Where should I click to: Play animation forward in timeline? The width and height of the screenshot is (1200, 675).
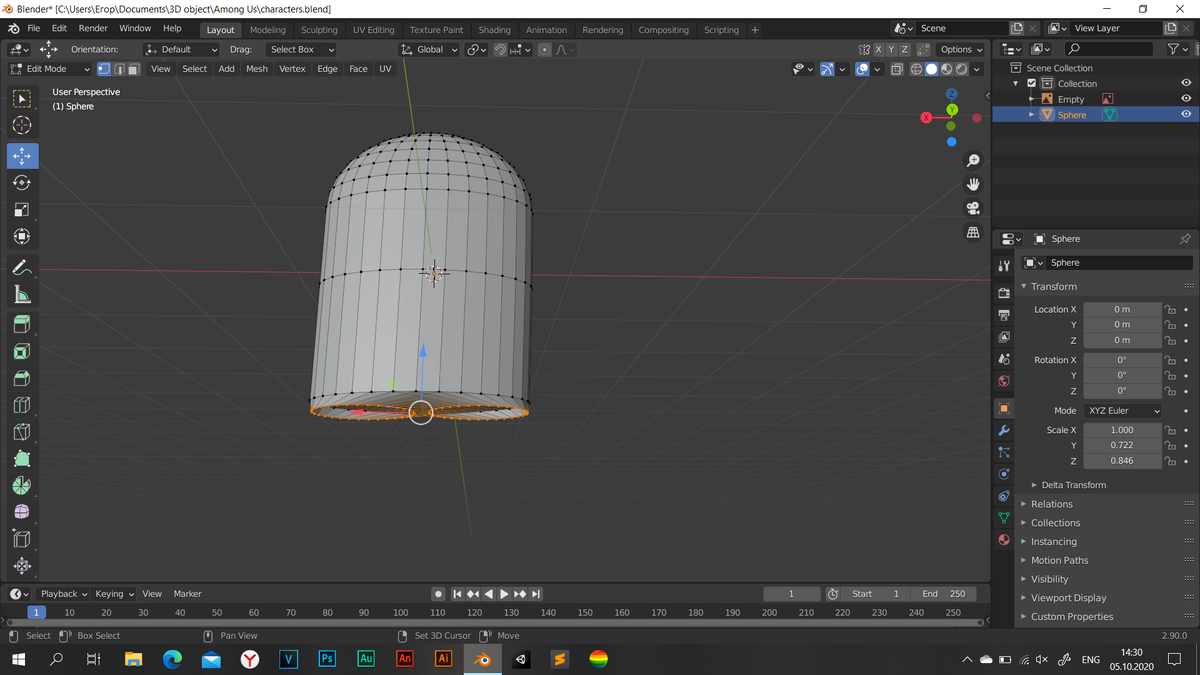click(x=504, y=594)
